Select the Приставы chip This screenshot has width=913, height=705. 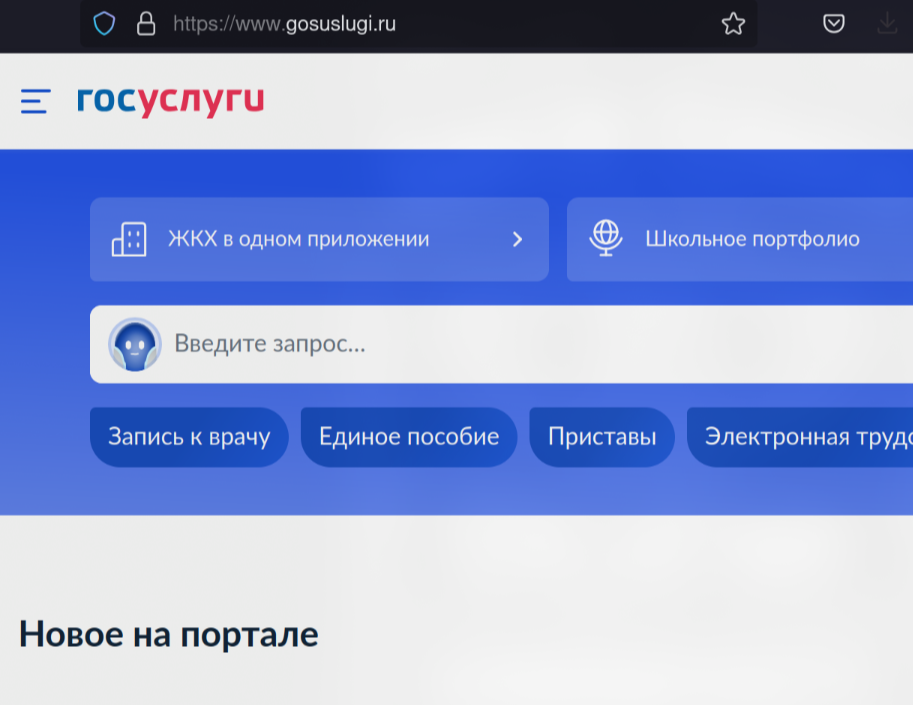pos(602,437)
